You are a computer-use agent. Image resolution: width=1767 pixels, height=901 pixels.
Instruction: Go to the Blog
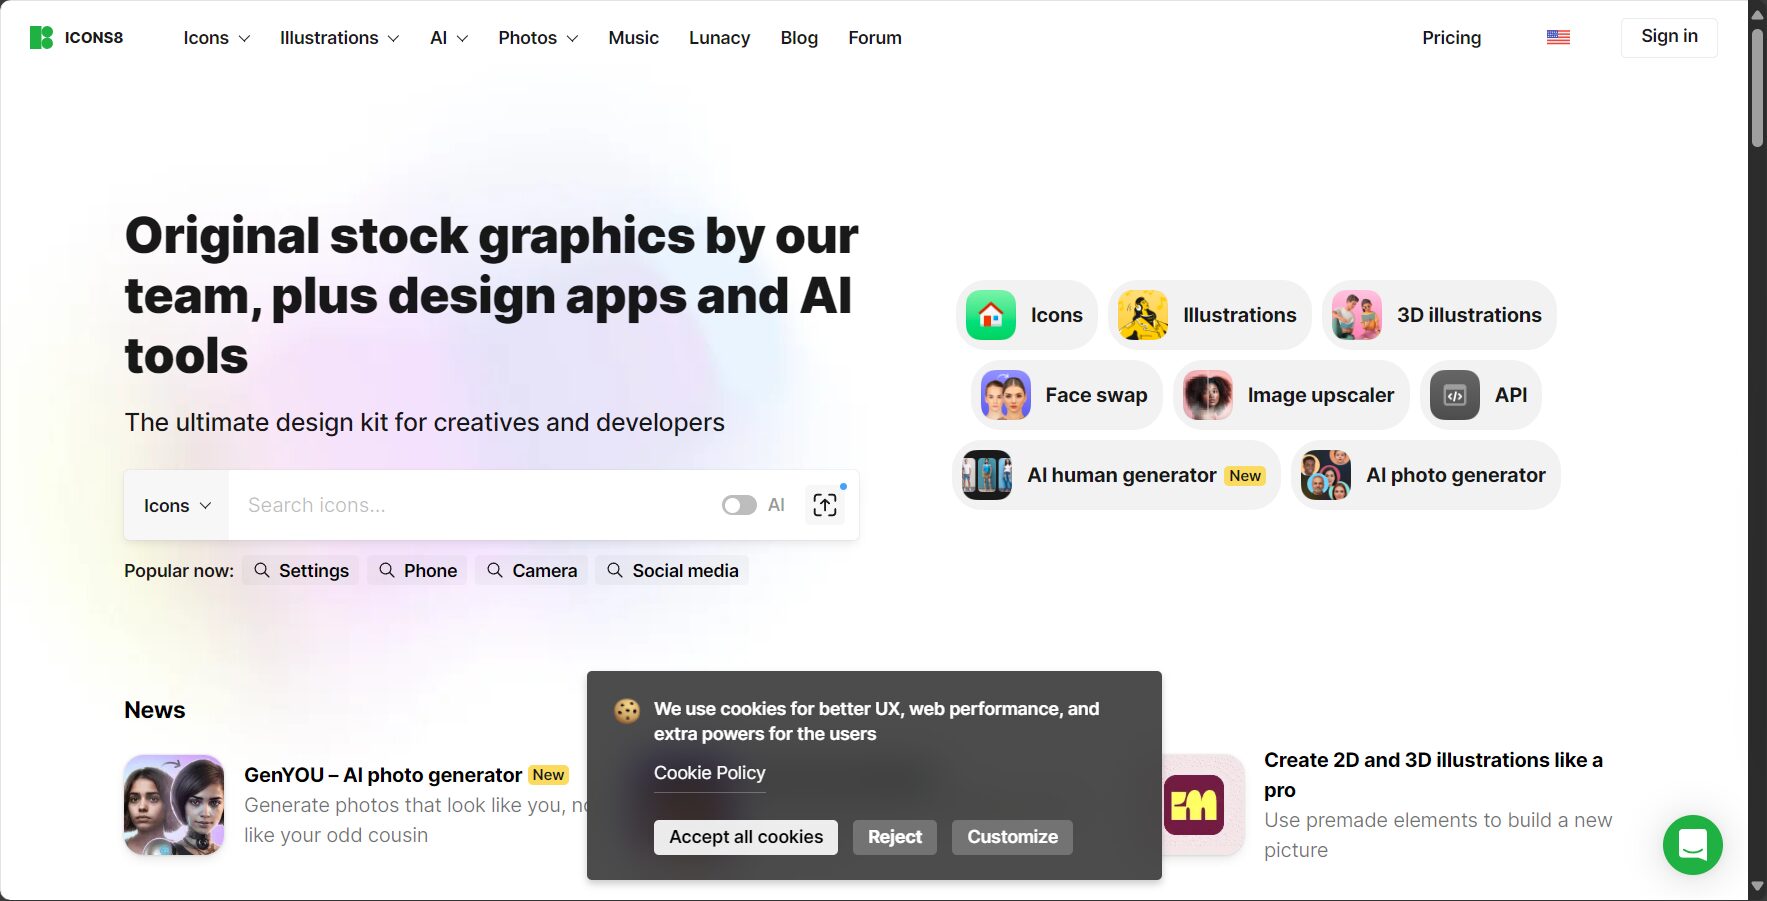click(x=799, y=38)
